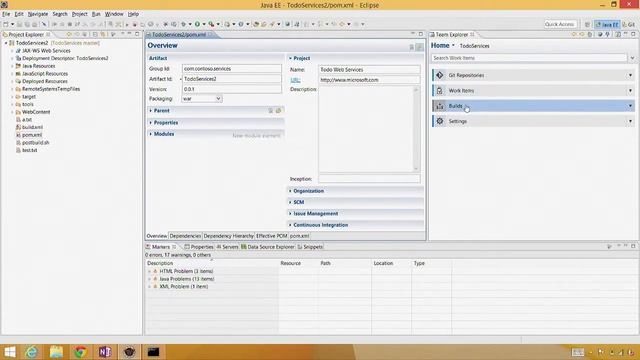Image resolution: width=640 pixels, height=360 pixels.
Task: Open Settings dropdown arrow
Action: tap(630, 121)
